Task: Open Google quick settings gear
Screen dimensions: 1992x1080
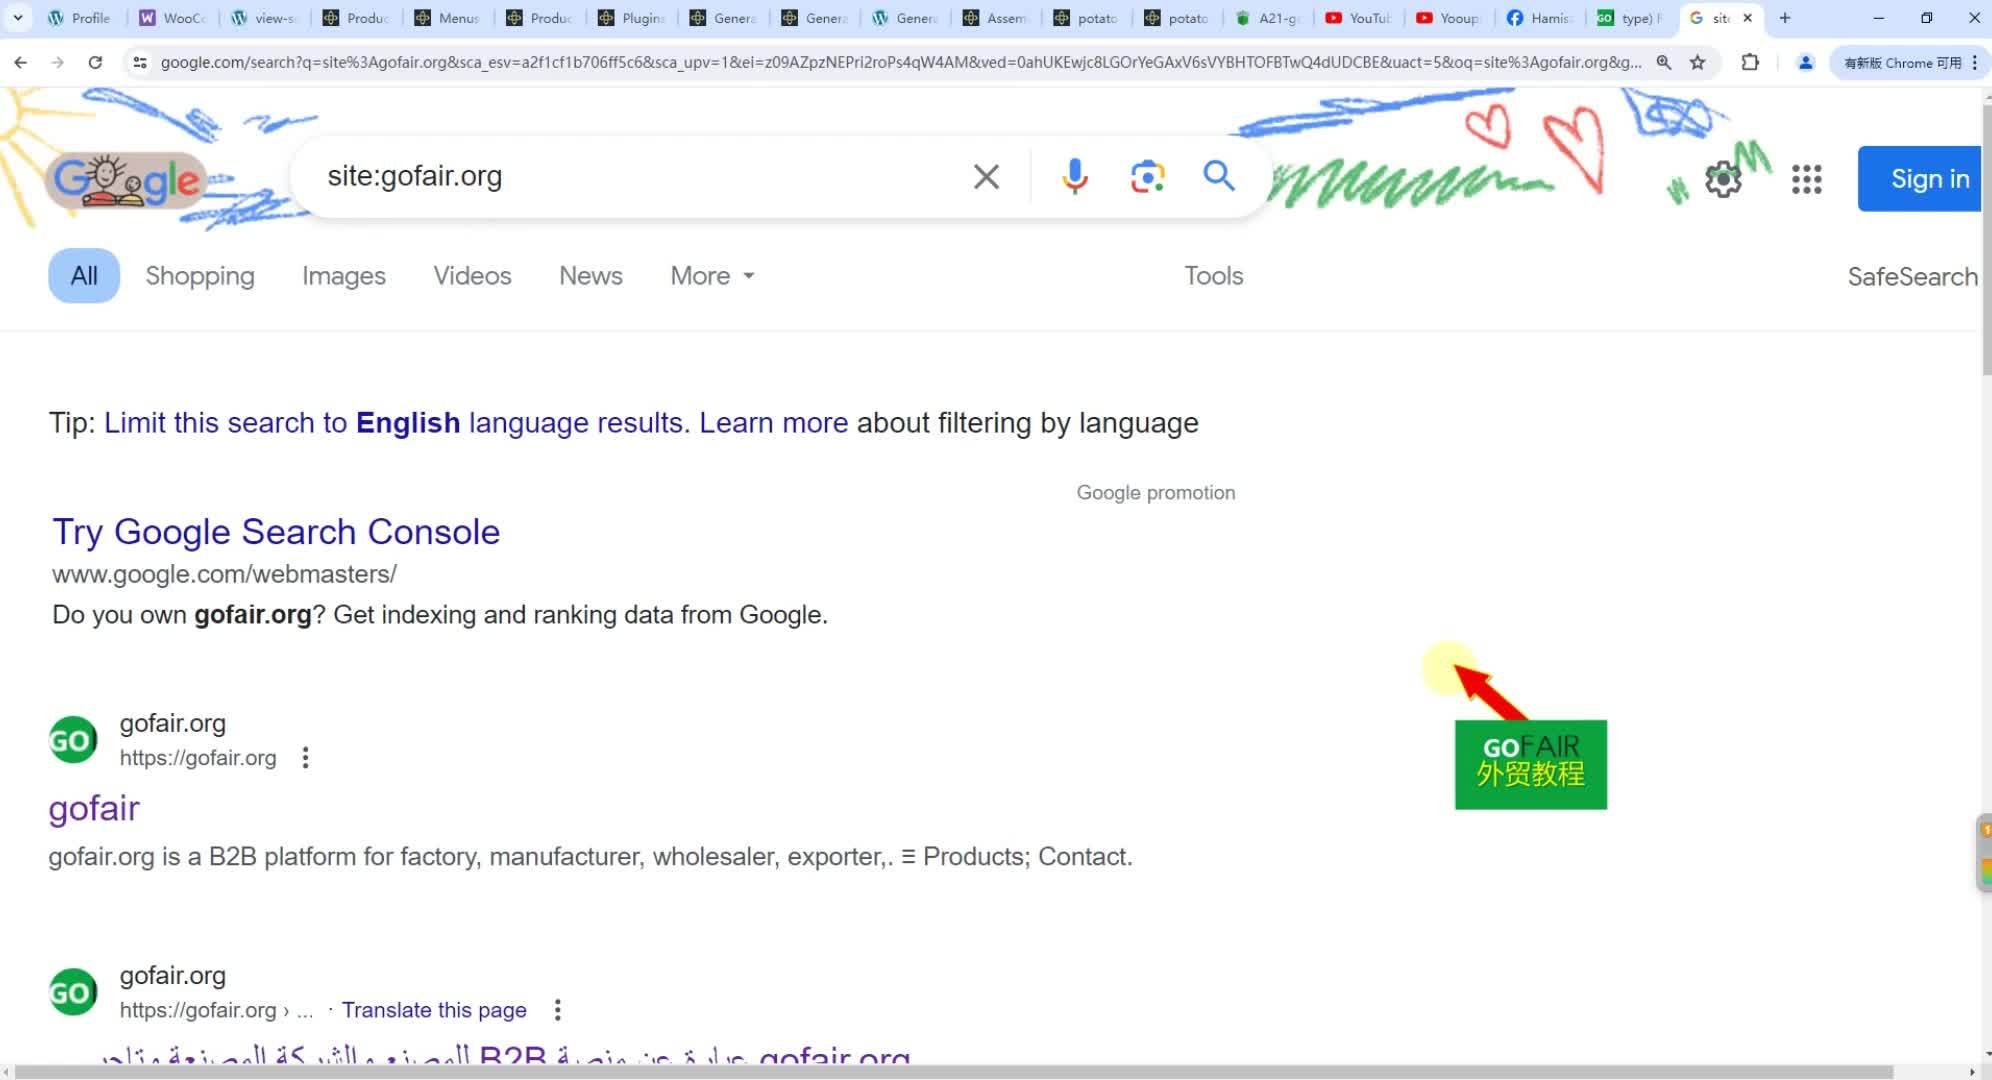Action: point(1722,180)
